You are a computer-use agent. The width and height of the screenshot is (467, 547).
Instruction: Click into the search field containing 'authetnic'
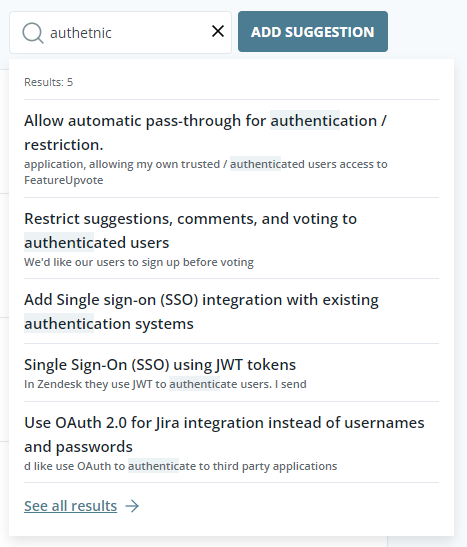[120, 33]
